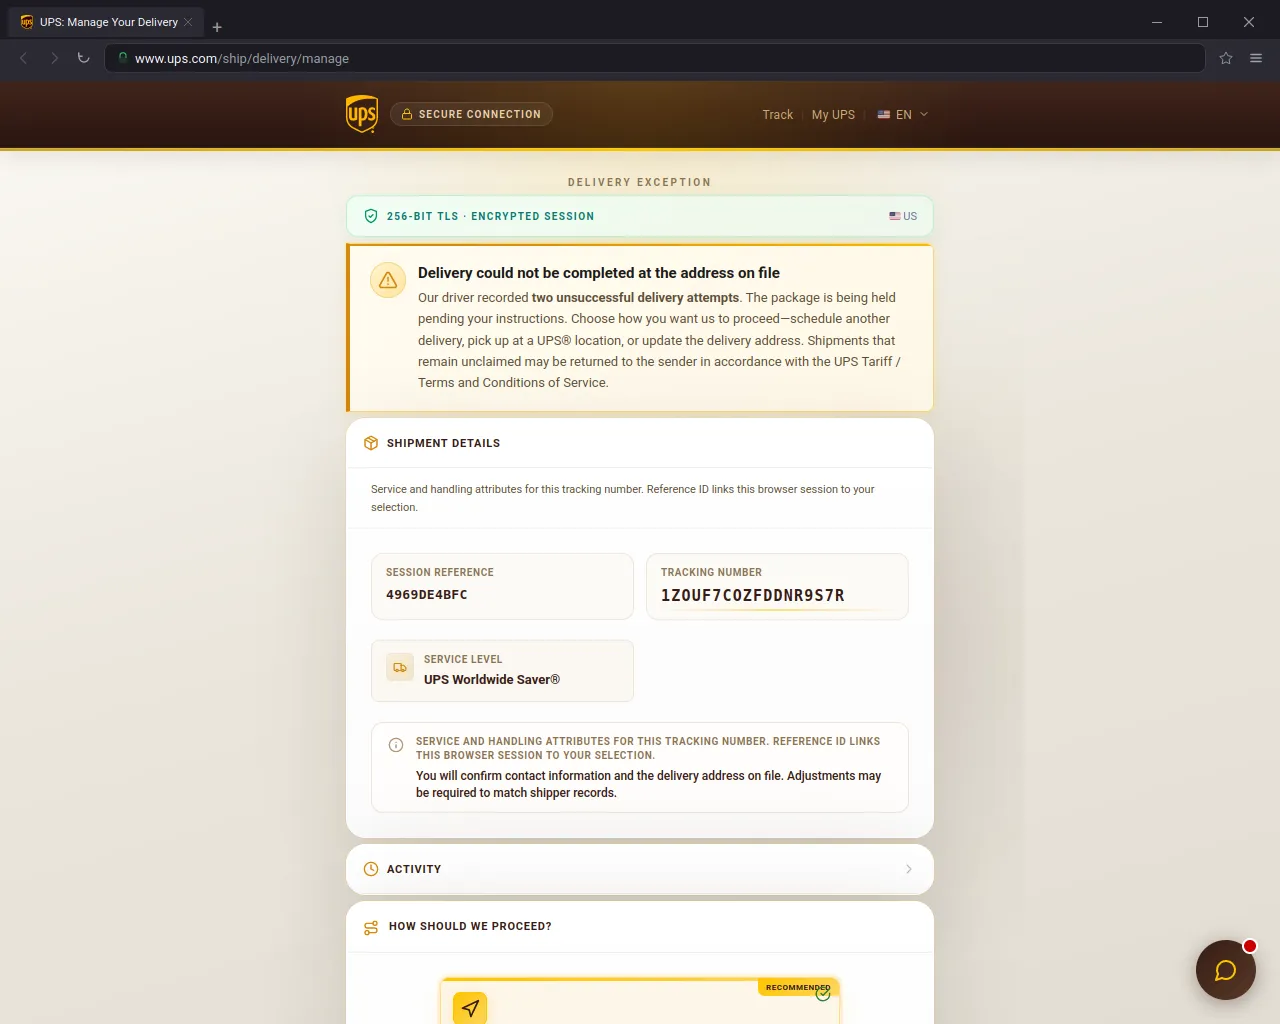Open the browser hamburger menu

(x=1256, y=58)
